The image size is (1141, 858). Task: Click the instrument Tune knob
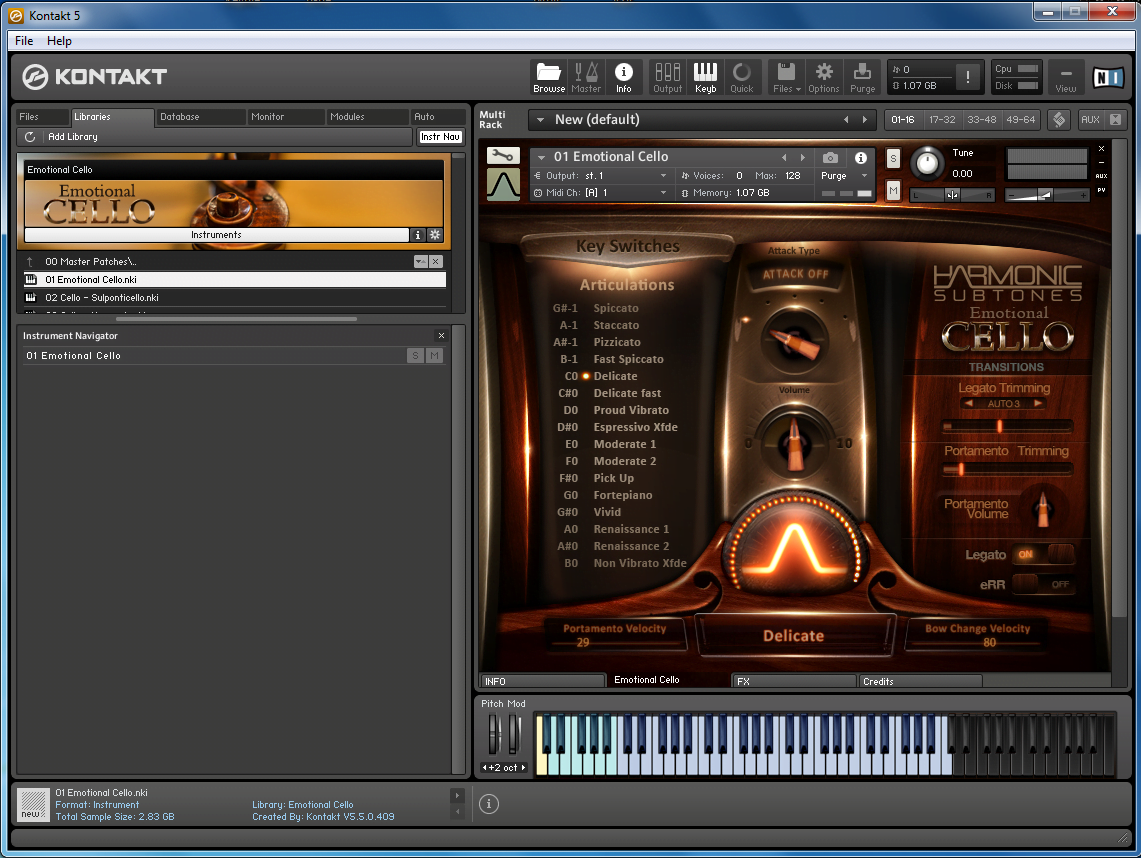click(926, 163)
